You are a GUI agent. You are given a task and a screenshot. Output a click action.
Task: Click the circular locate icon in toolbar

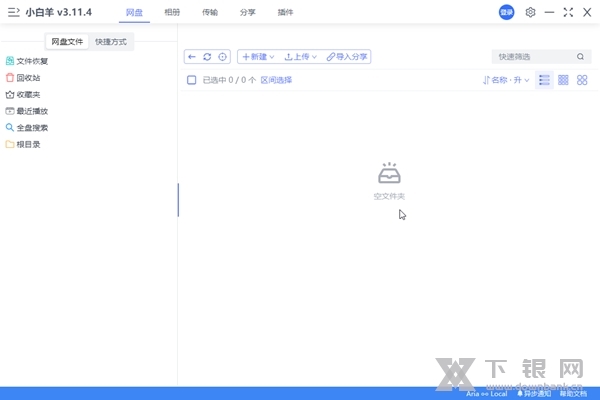[222, 57]
